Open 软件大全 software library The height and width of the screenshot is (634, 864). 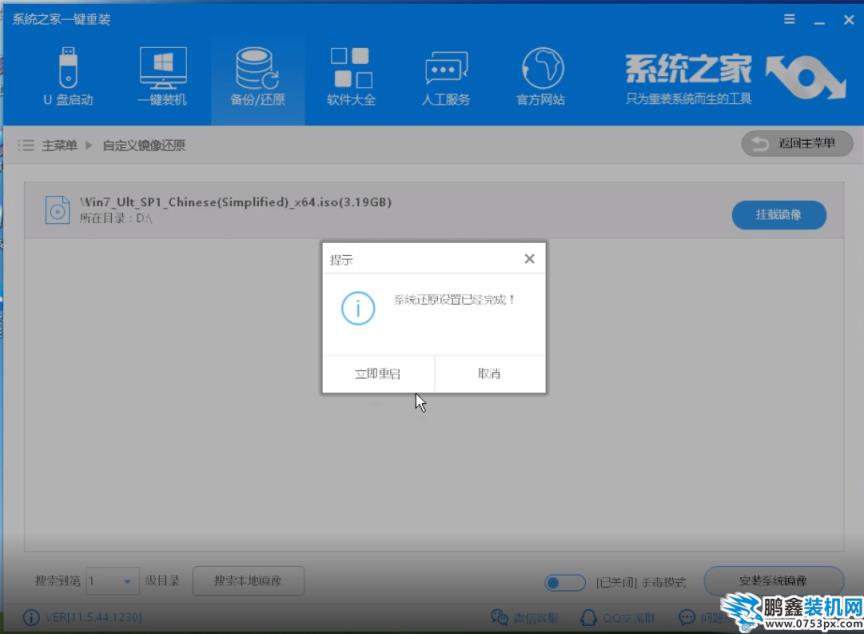[351, 77]
